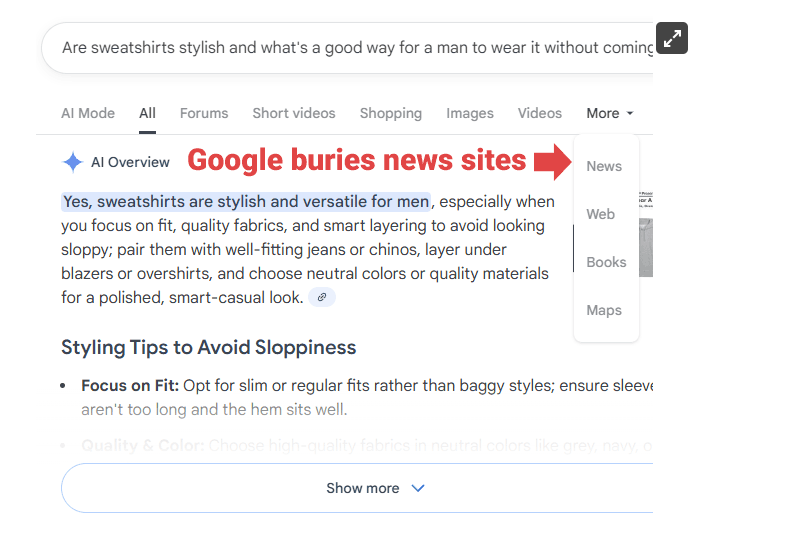This screenshot has height=536, width=796.
Task: Select Books from the More menu
Action: pyautogui.click(x=606, y=262)
